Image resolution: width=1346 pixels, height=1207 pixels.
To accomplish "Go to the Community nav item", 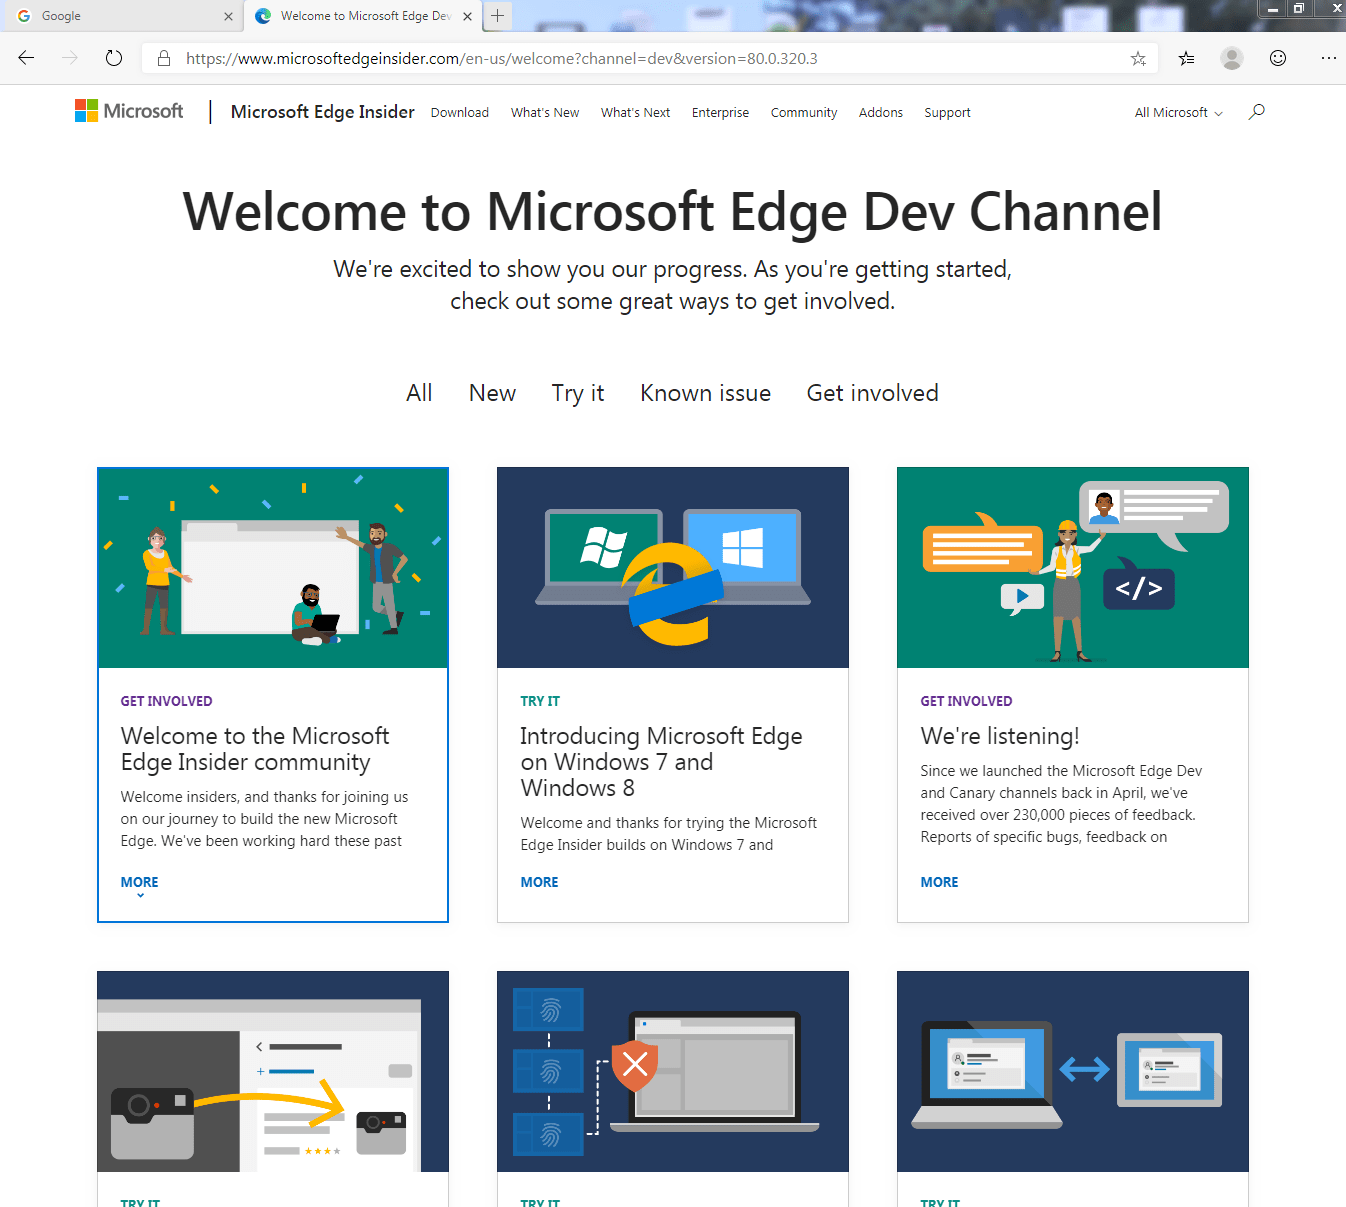I will click(804, 113).
